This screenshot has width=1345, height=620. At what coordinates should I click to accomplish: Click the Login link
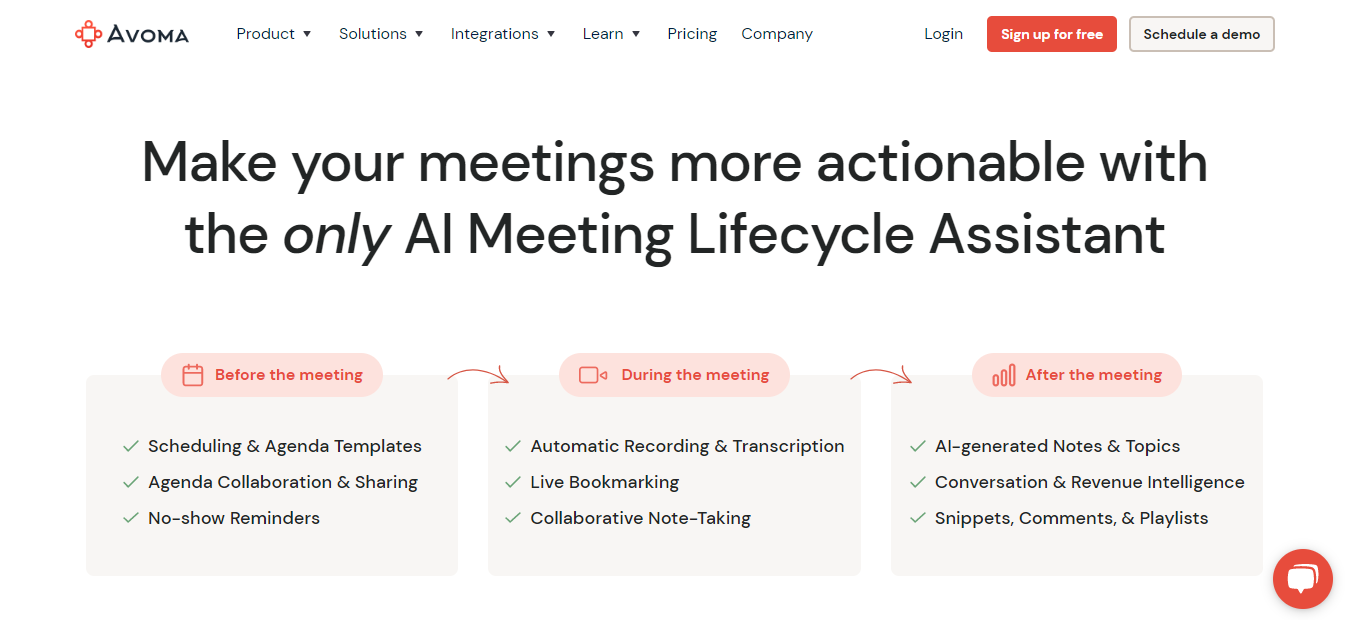point(943,33)
